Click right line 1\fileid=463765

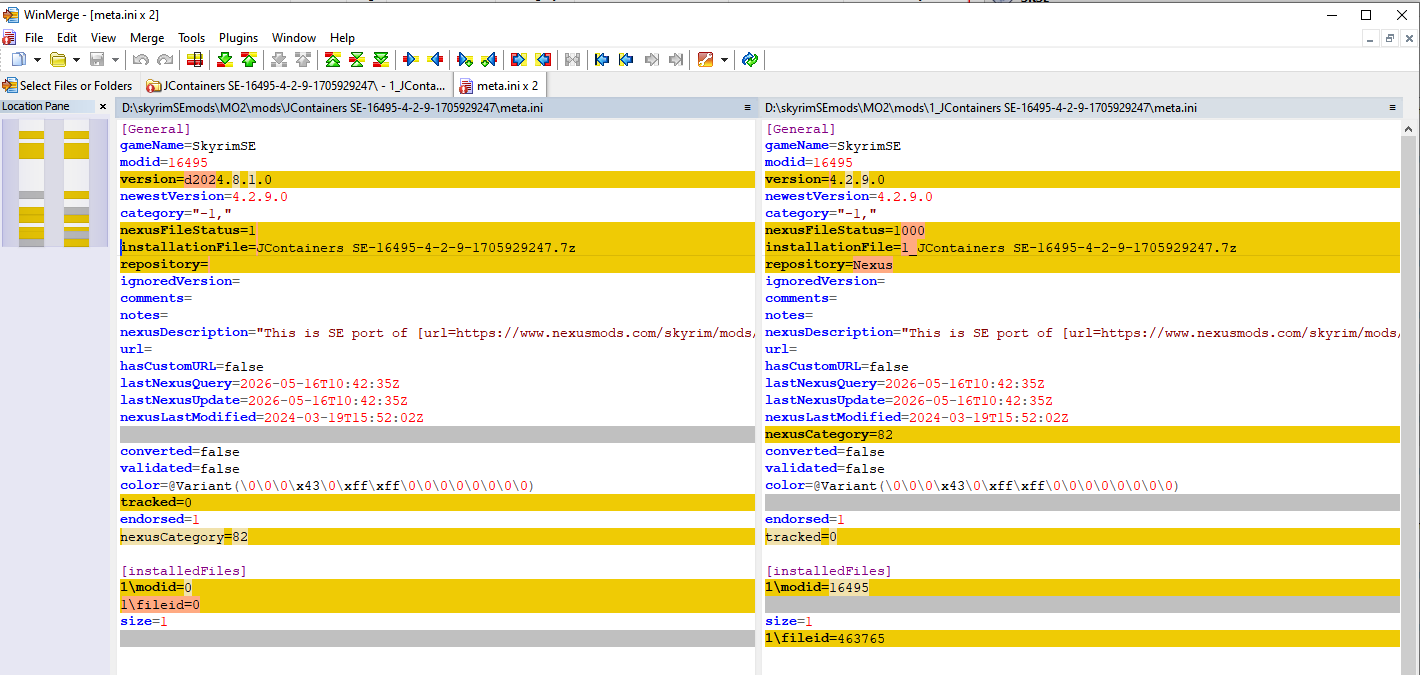tap(1082, 638)
